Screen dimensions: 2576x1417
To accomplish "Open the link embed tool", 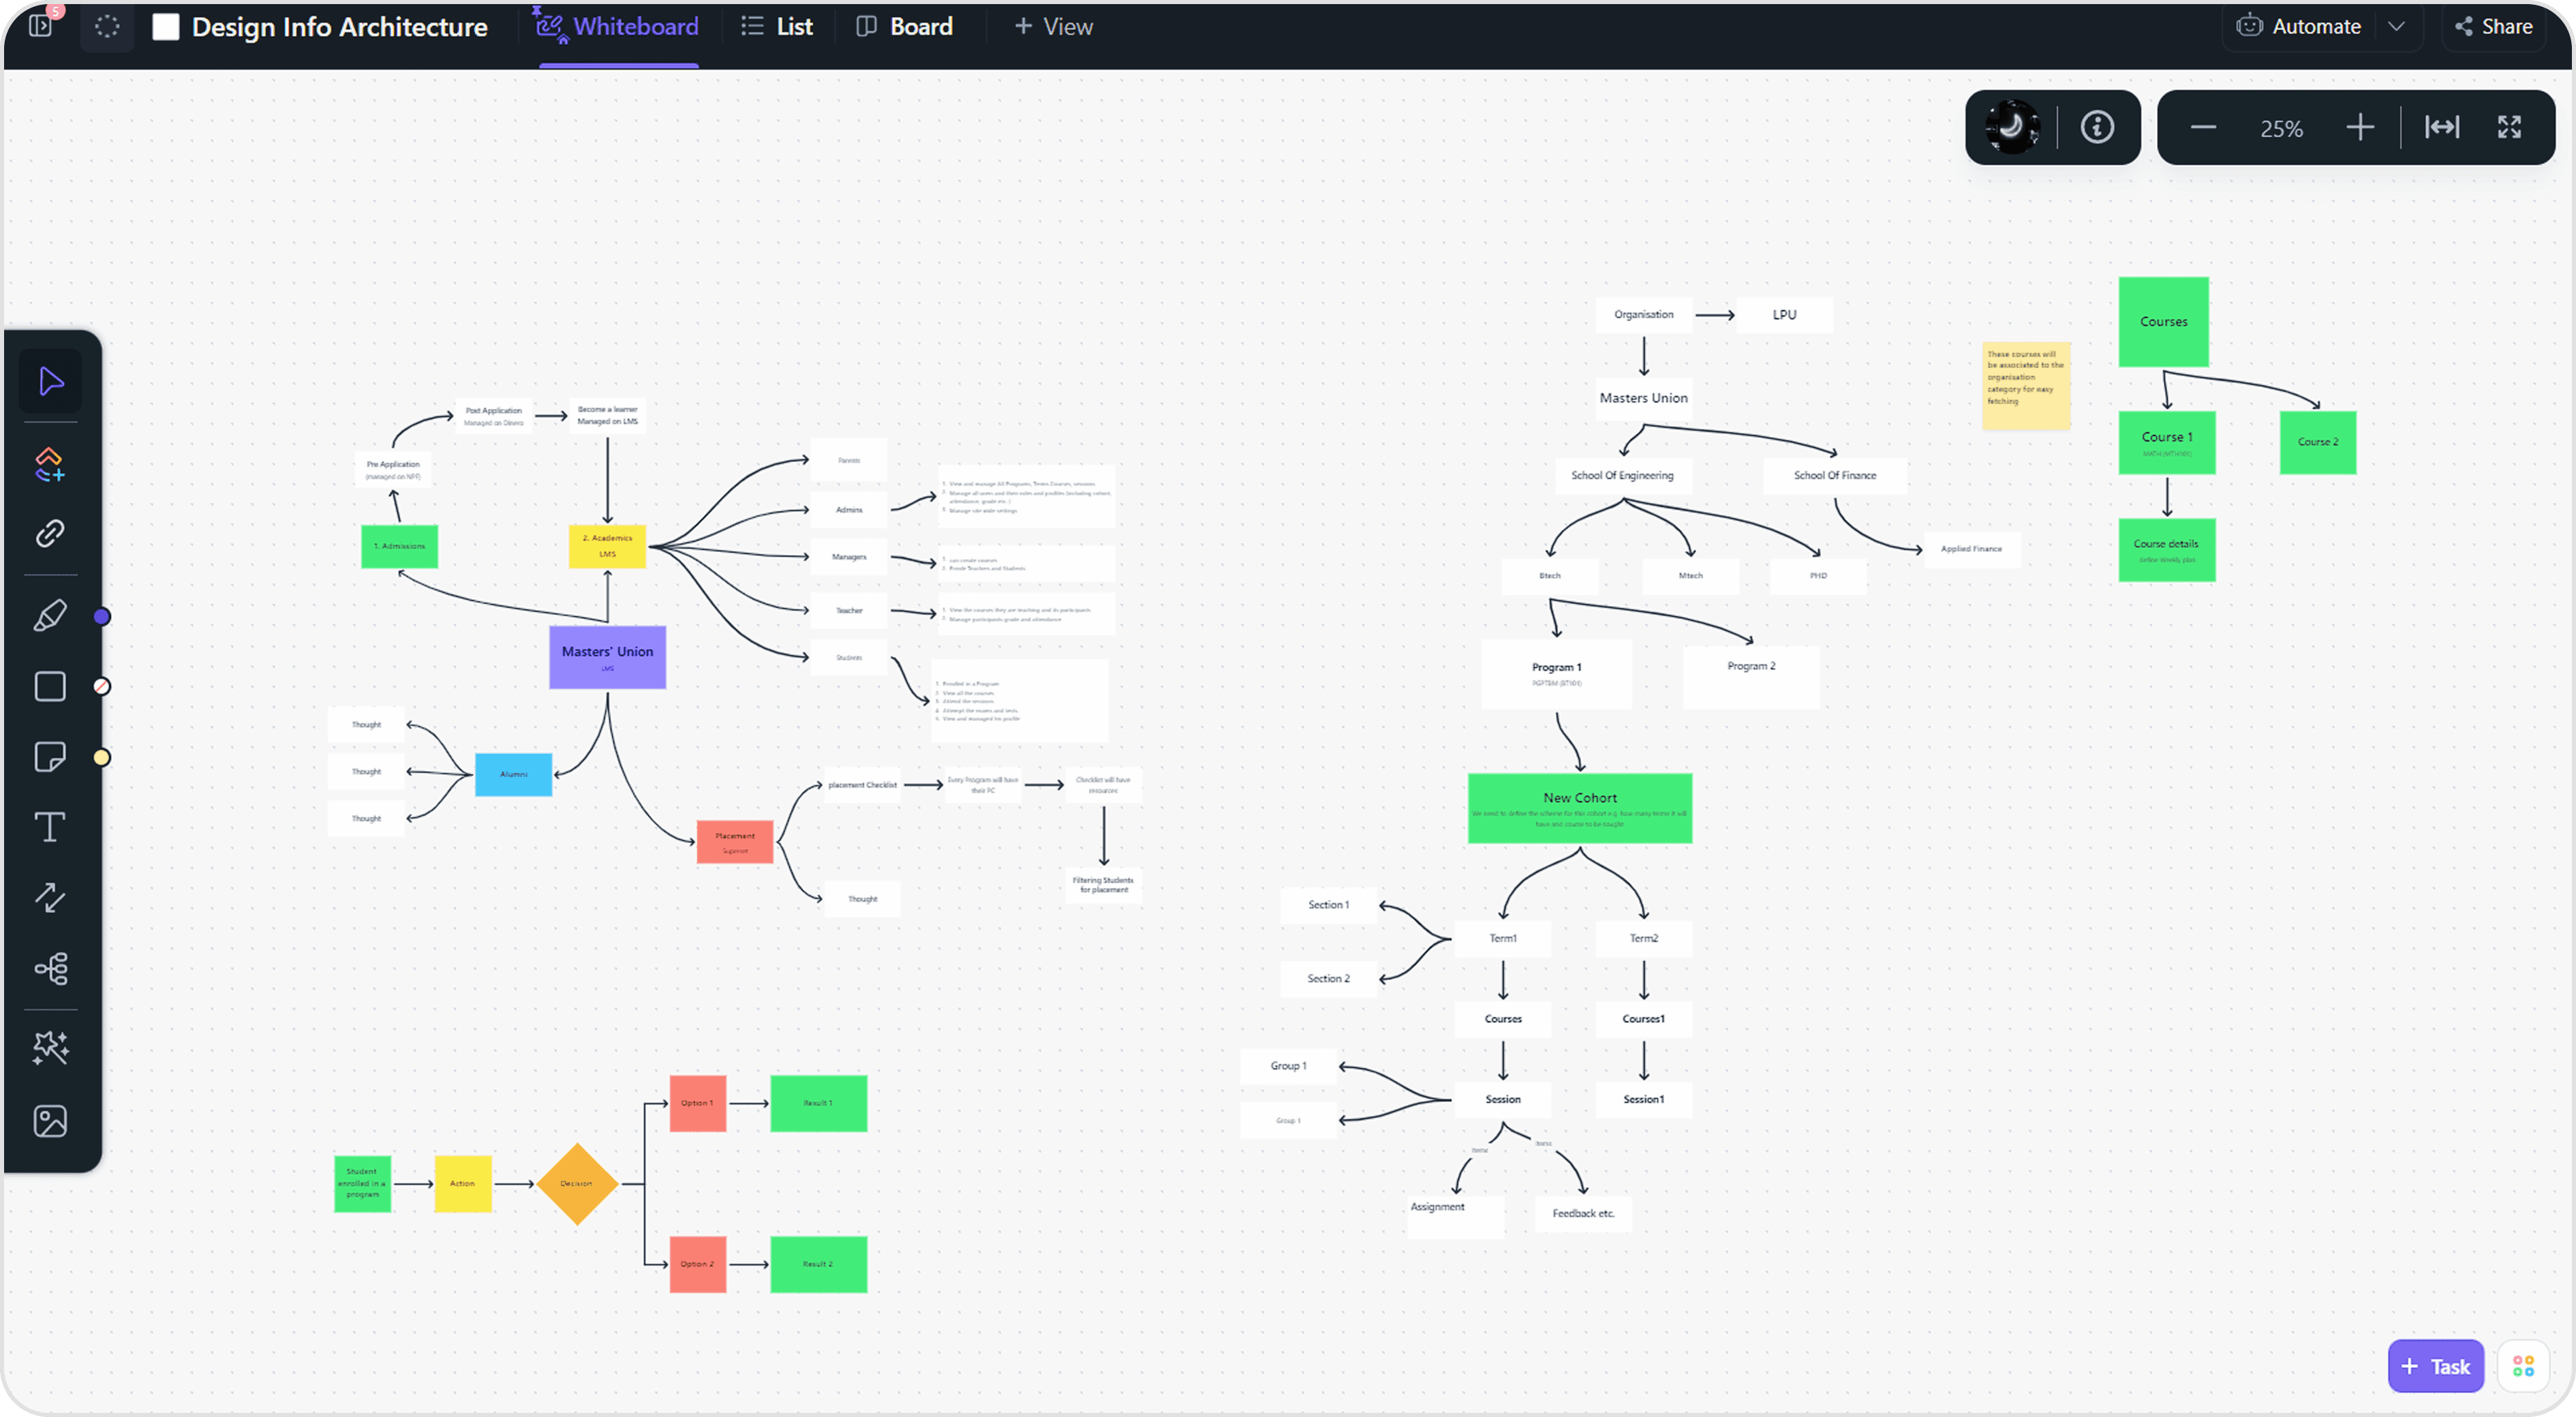I will pos(50,533).
